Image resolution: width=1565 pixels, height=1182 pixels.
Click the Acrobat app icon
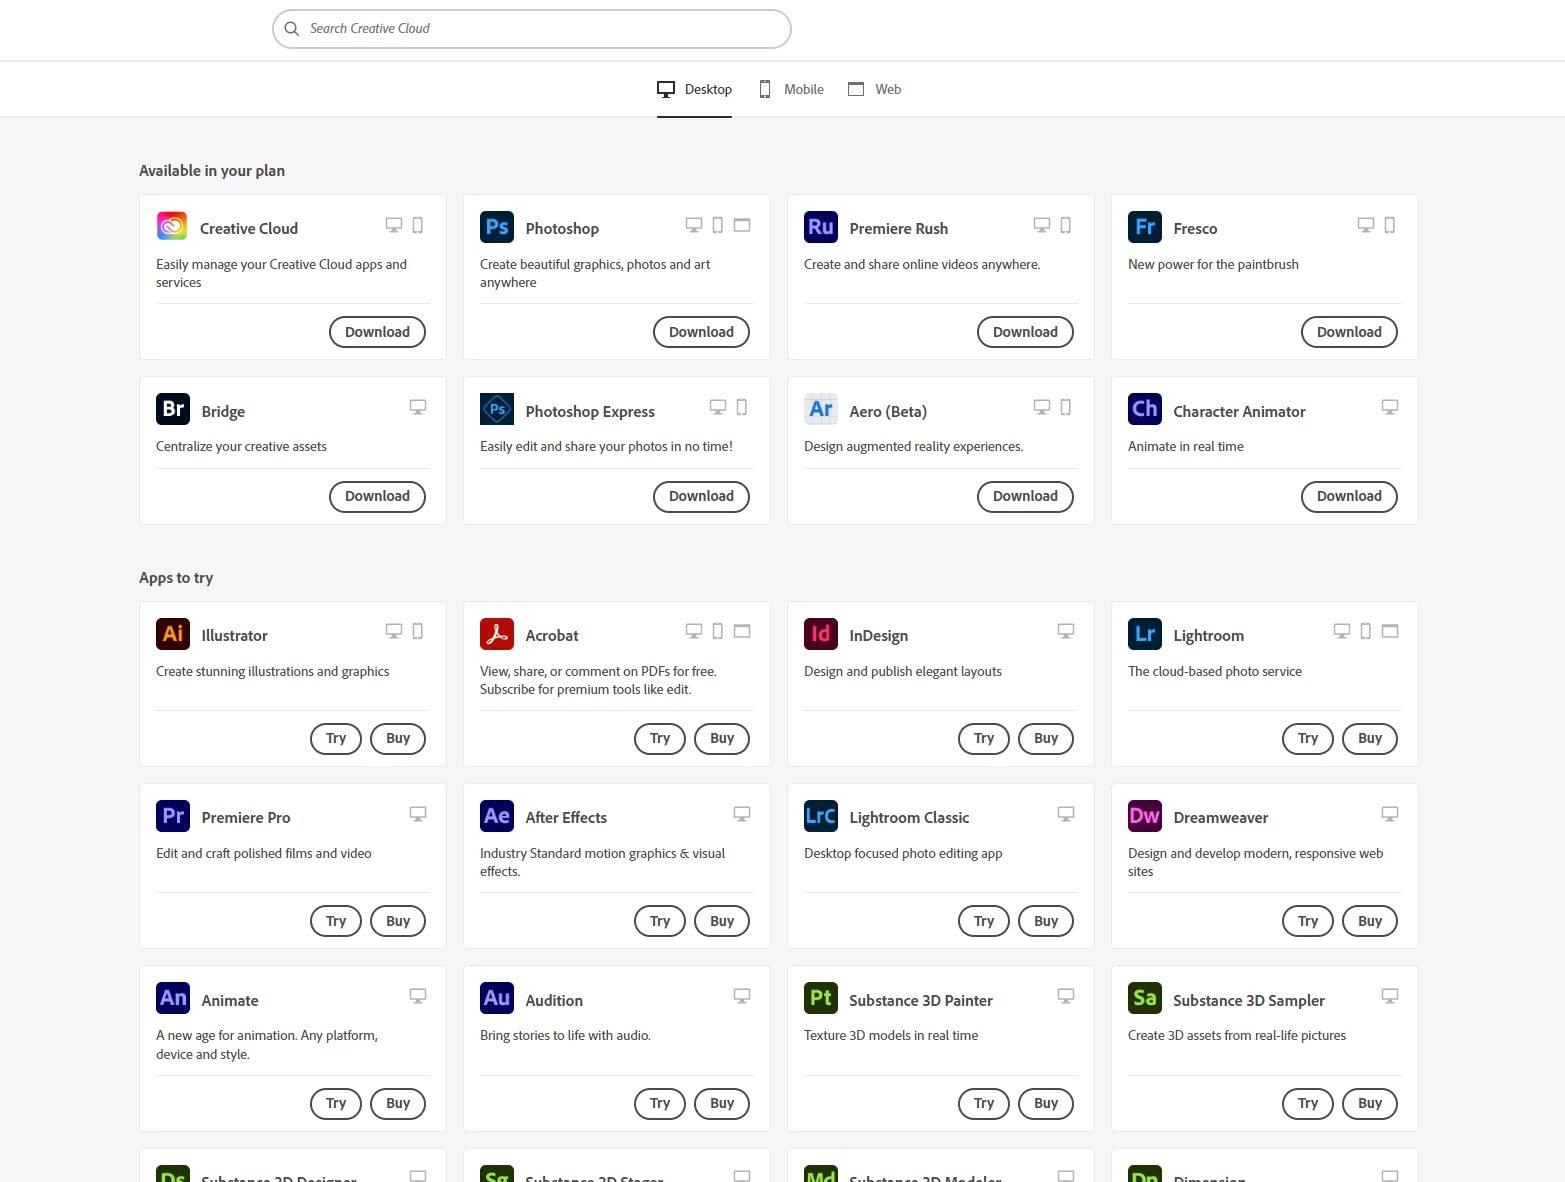pos(497,633)
